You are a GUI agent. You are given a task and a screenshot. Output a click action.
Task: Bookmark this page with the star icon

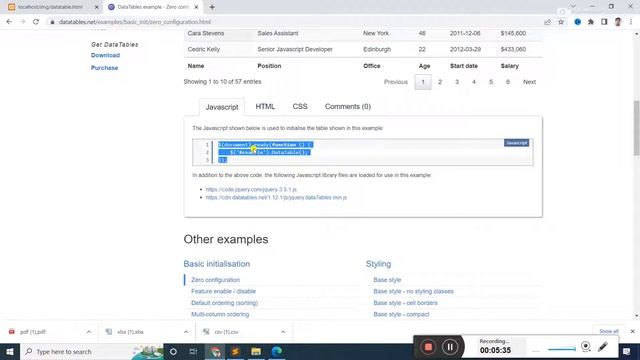click(x=561, y=22)
